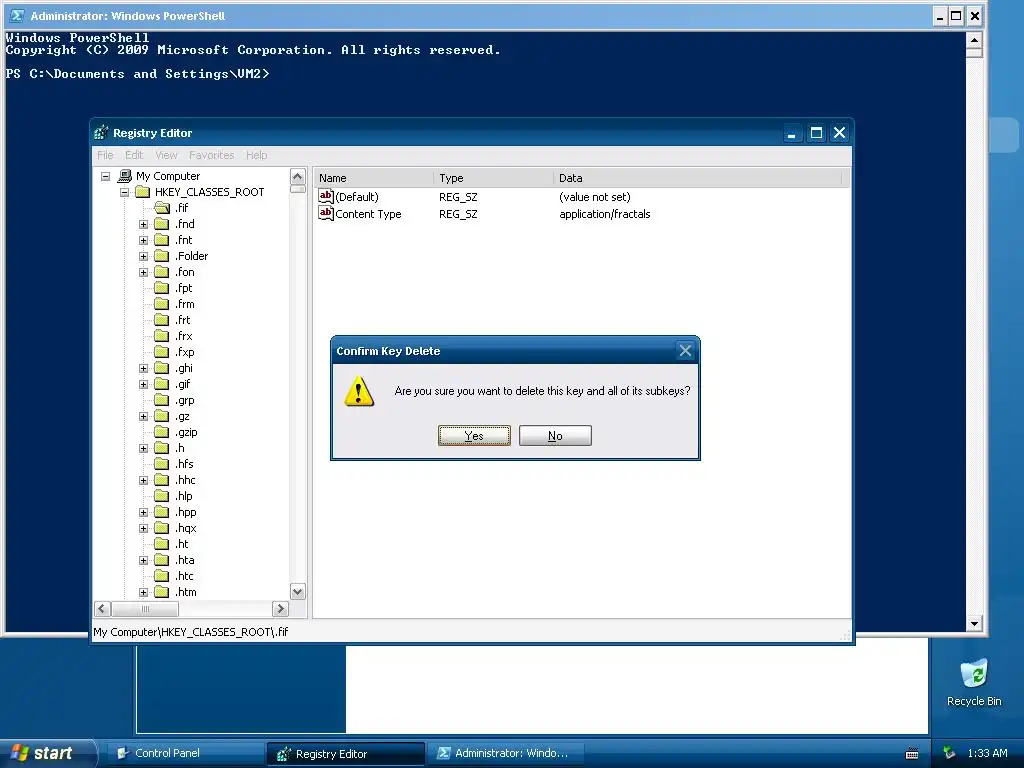Select the Content Type value string icon
The width and height of the screenshot is (1024, 768).
[x=326, y=213]
